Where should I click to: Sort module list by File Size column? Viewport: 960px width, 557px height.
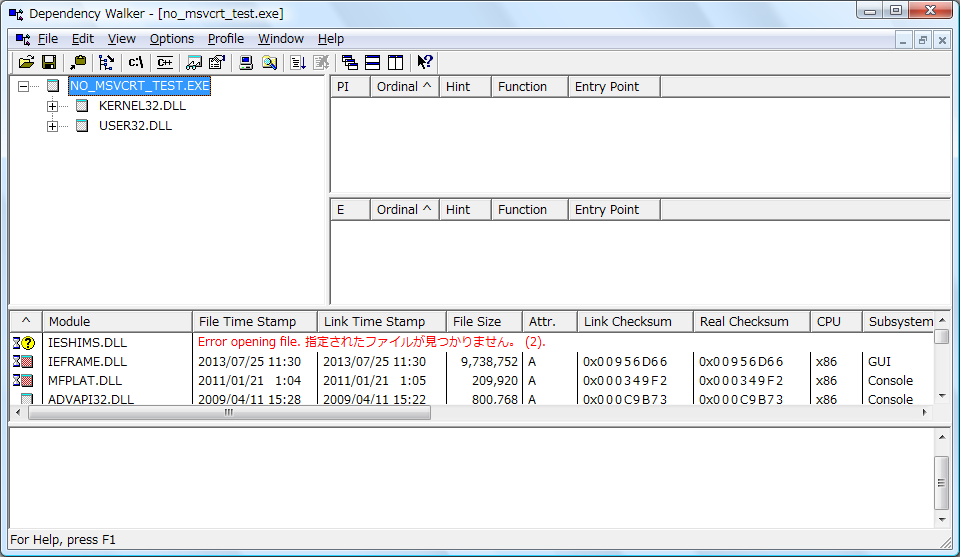[x=484, y=322]
